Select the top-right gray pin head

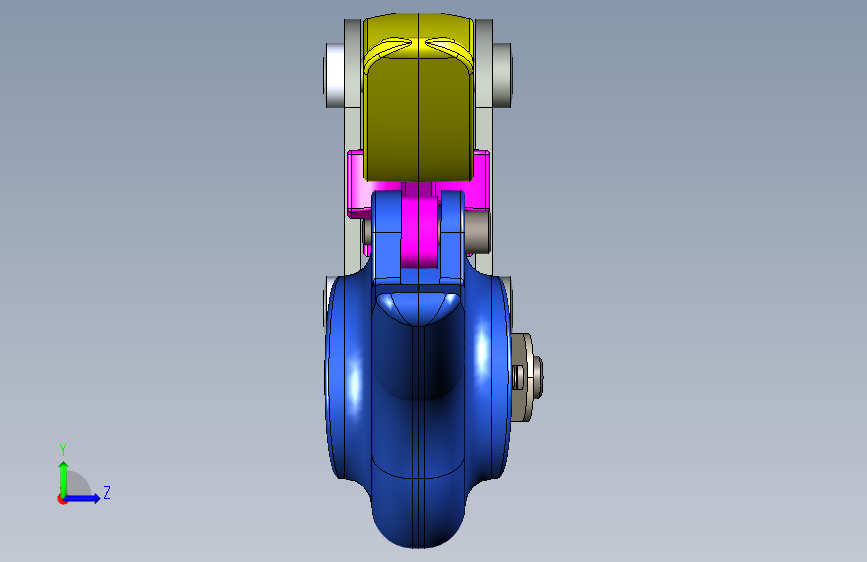[502, 75]
